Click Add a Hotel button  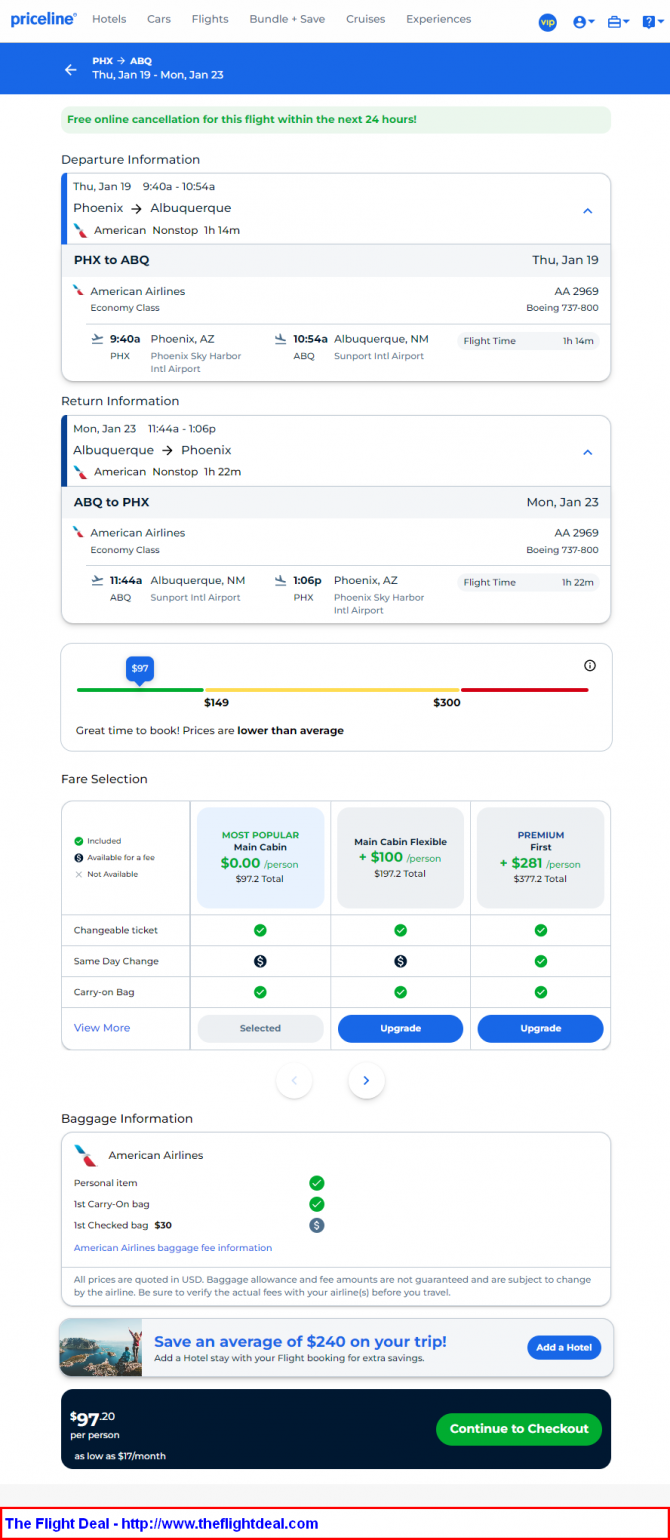pos(564,1347)
